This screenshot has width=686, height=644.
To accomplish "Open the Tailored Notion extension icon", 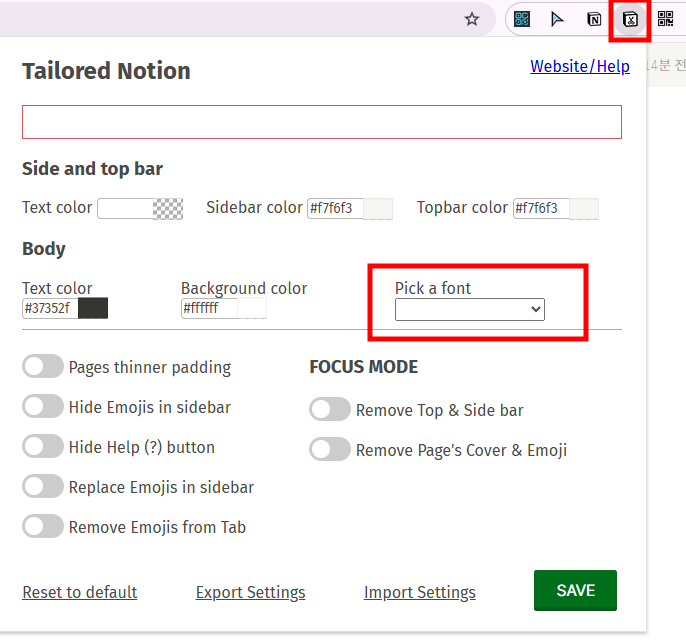I will [x=630, y=19].
